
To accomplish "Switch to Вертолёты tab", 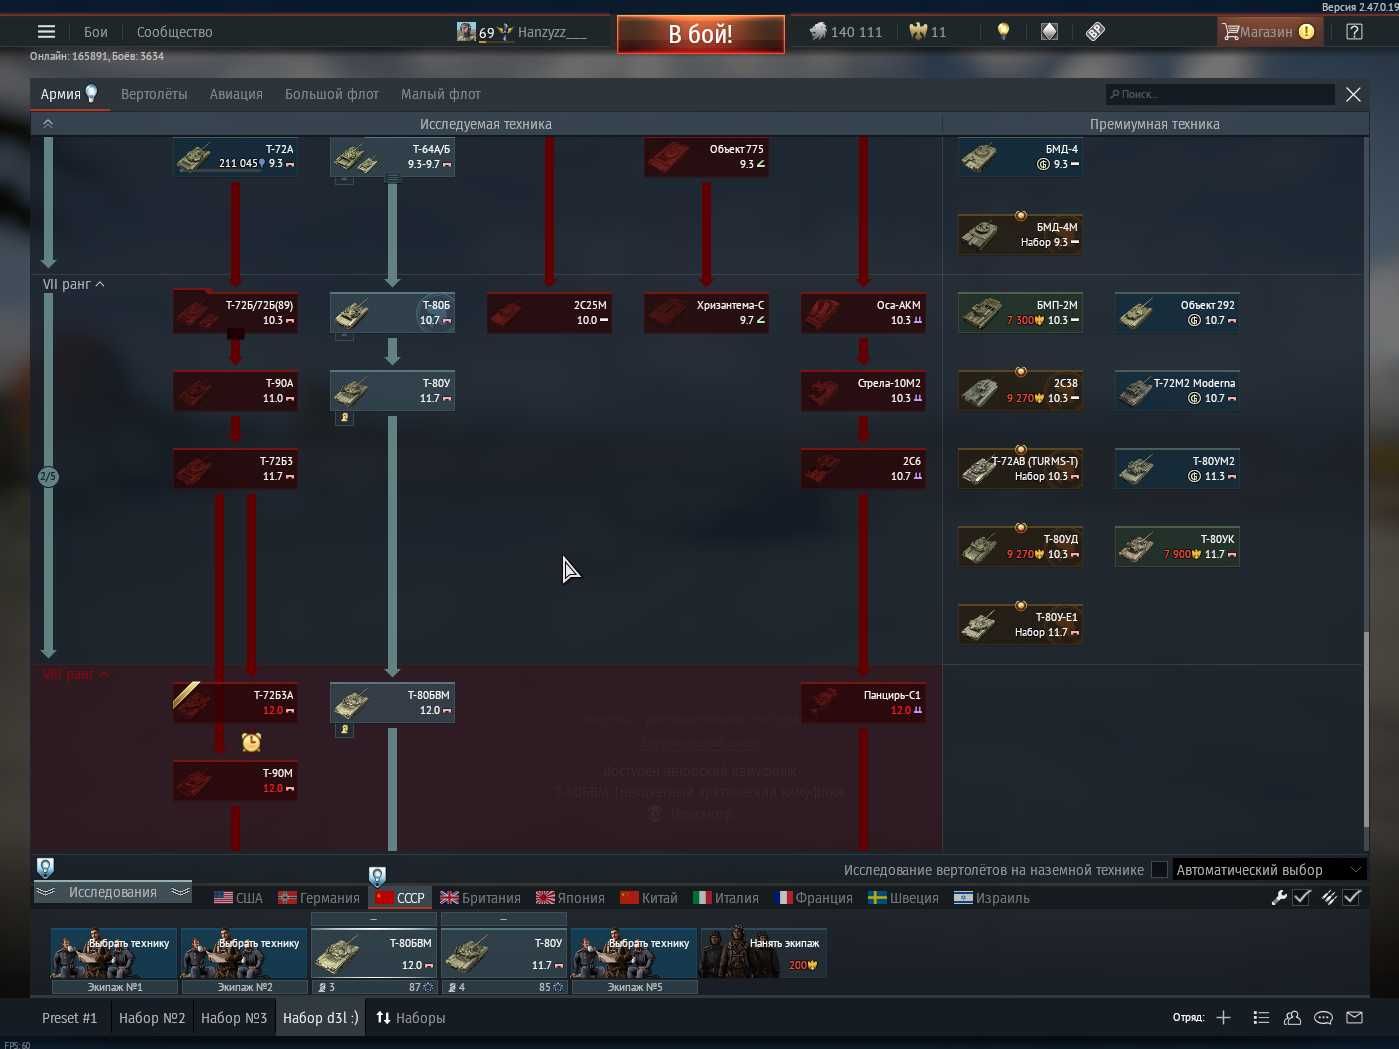I will [x=154, y=94].
